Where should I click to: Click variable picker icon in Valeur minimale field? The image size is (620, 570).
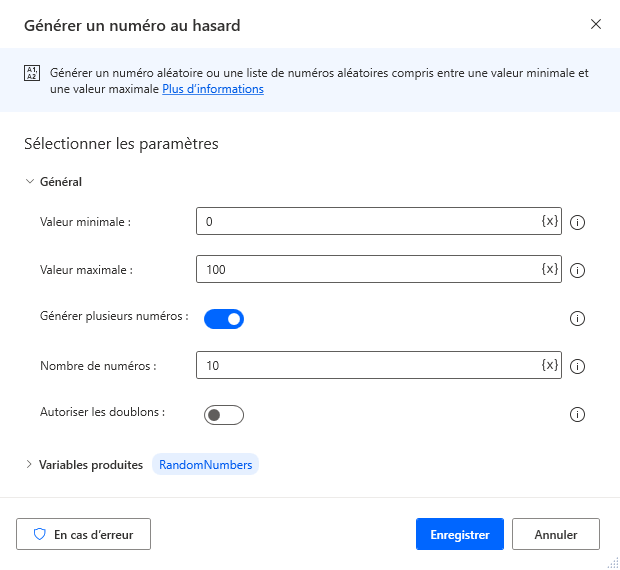(550, 221)
